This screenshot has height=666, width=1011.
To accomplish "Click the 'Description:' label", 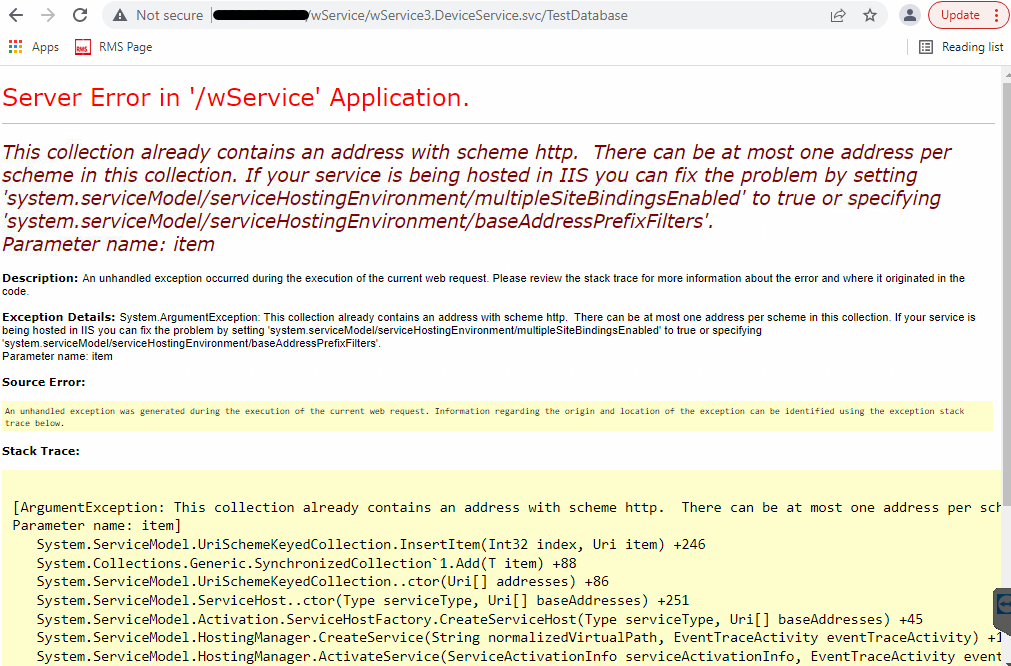I will click(40, 279).
